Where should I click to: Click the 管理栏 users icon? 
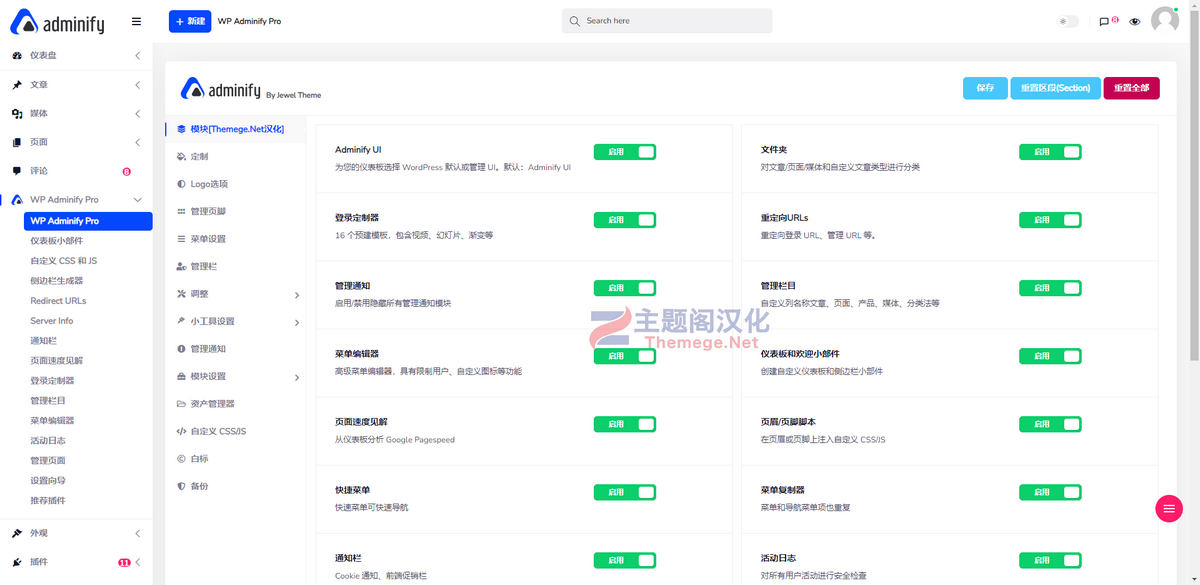click(x=181, y=267)
